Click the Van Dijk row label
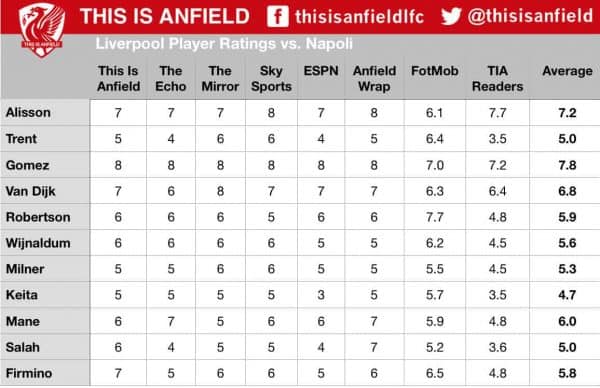 pos(31,191)
